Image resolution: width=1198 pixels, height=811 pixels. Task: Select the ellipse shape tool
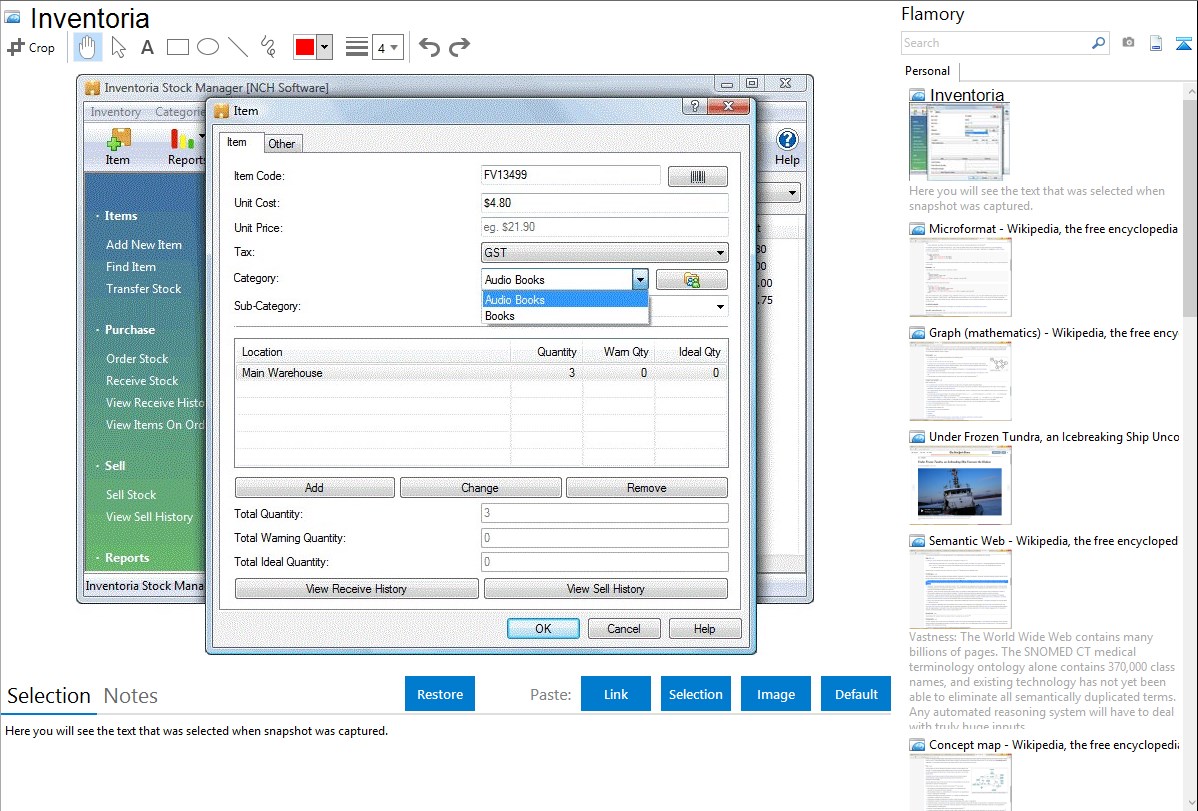point(207,47)
